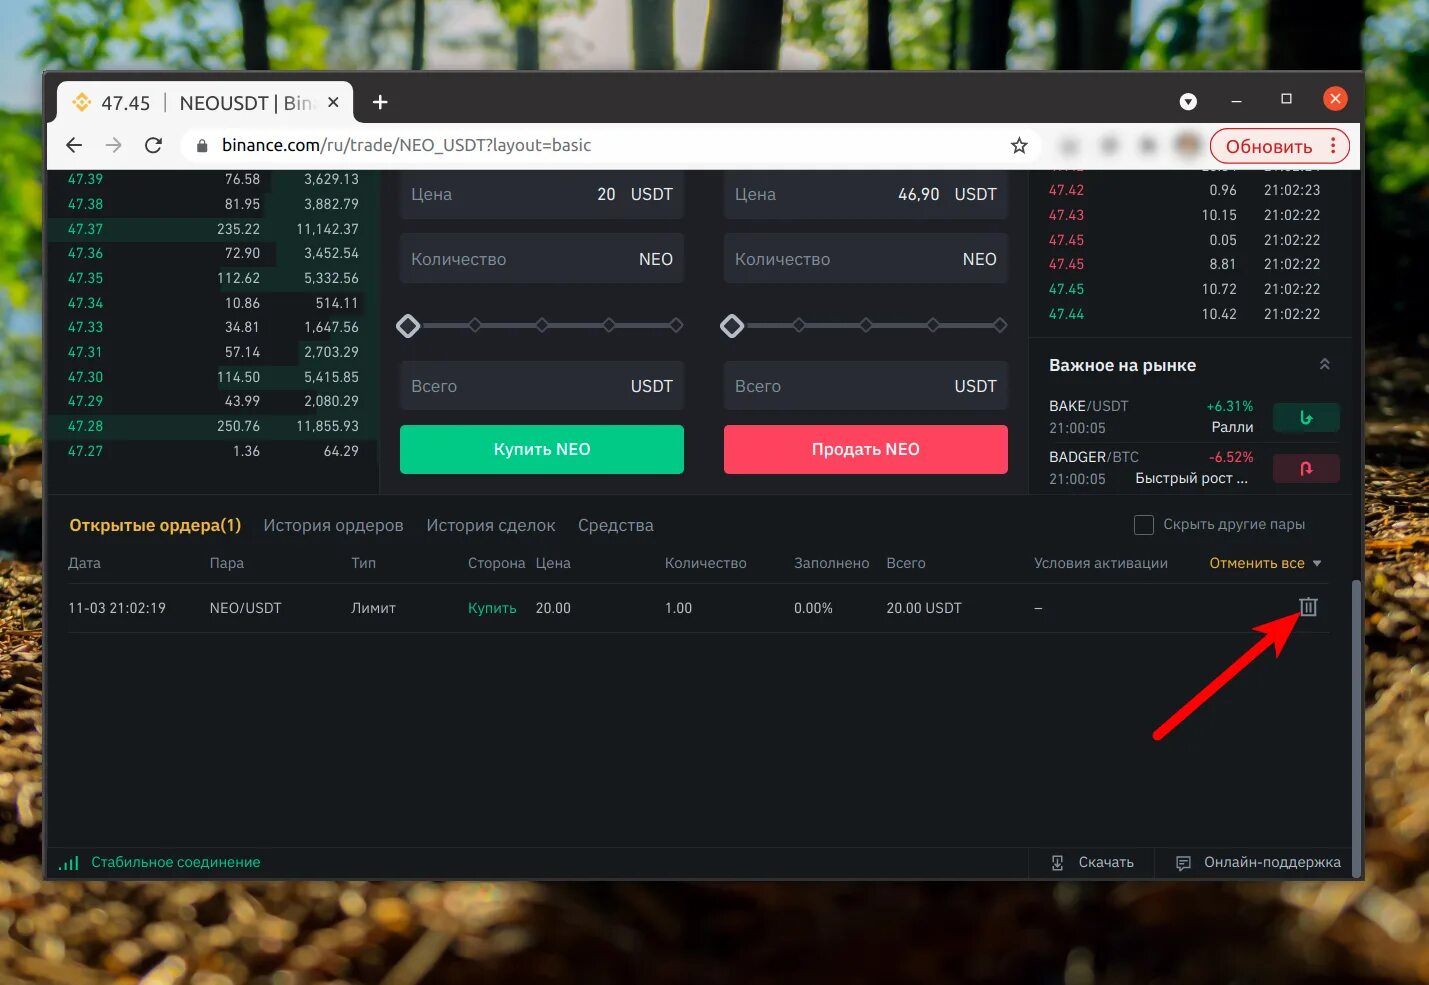Click the buy-side Всего USDT field
Image resolution: width=1429 pixels, height=985 pixels.
[x=542, y=386]
